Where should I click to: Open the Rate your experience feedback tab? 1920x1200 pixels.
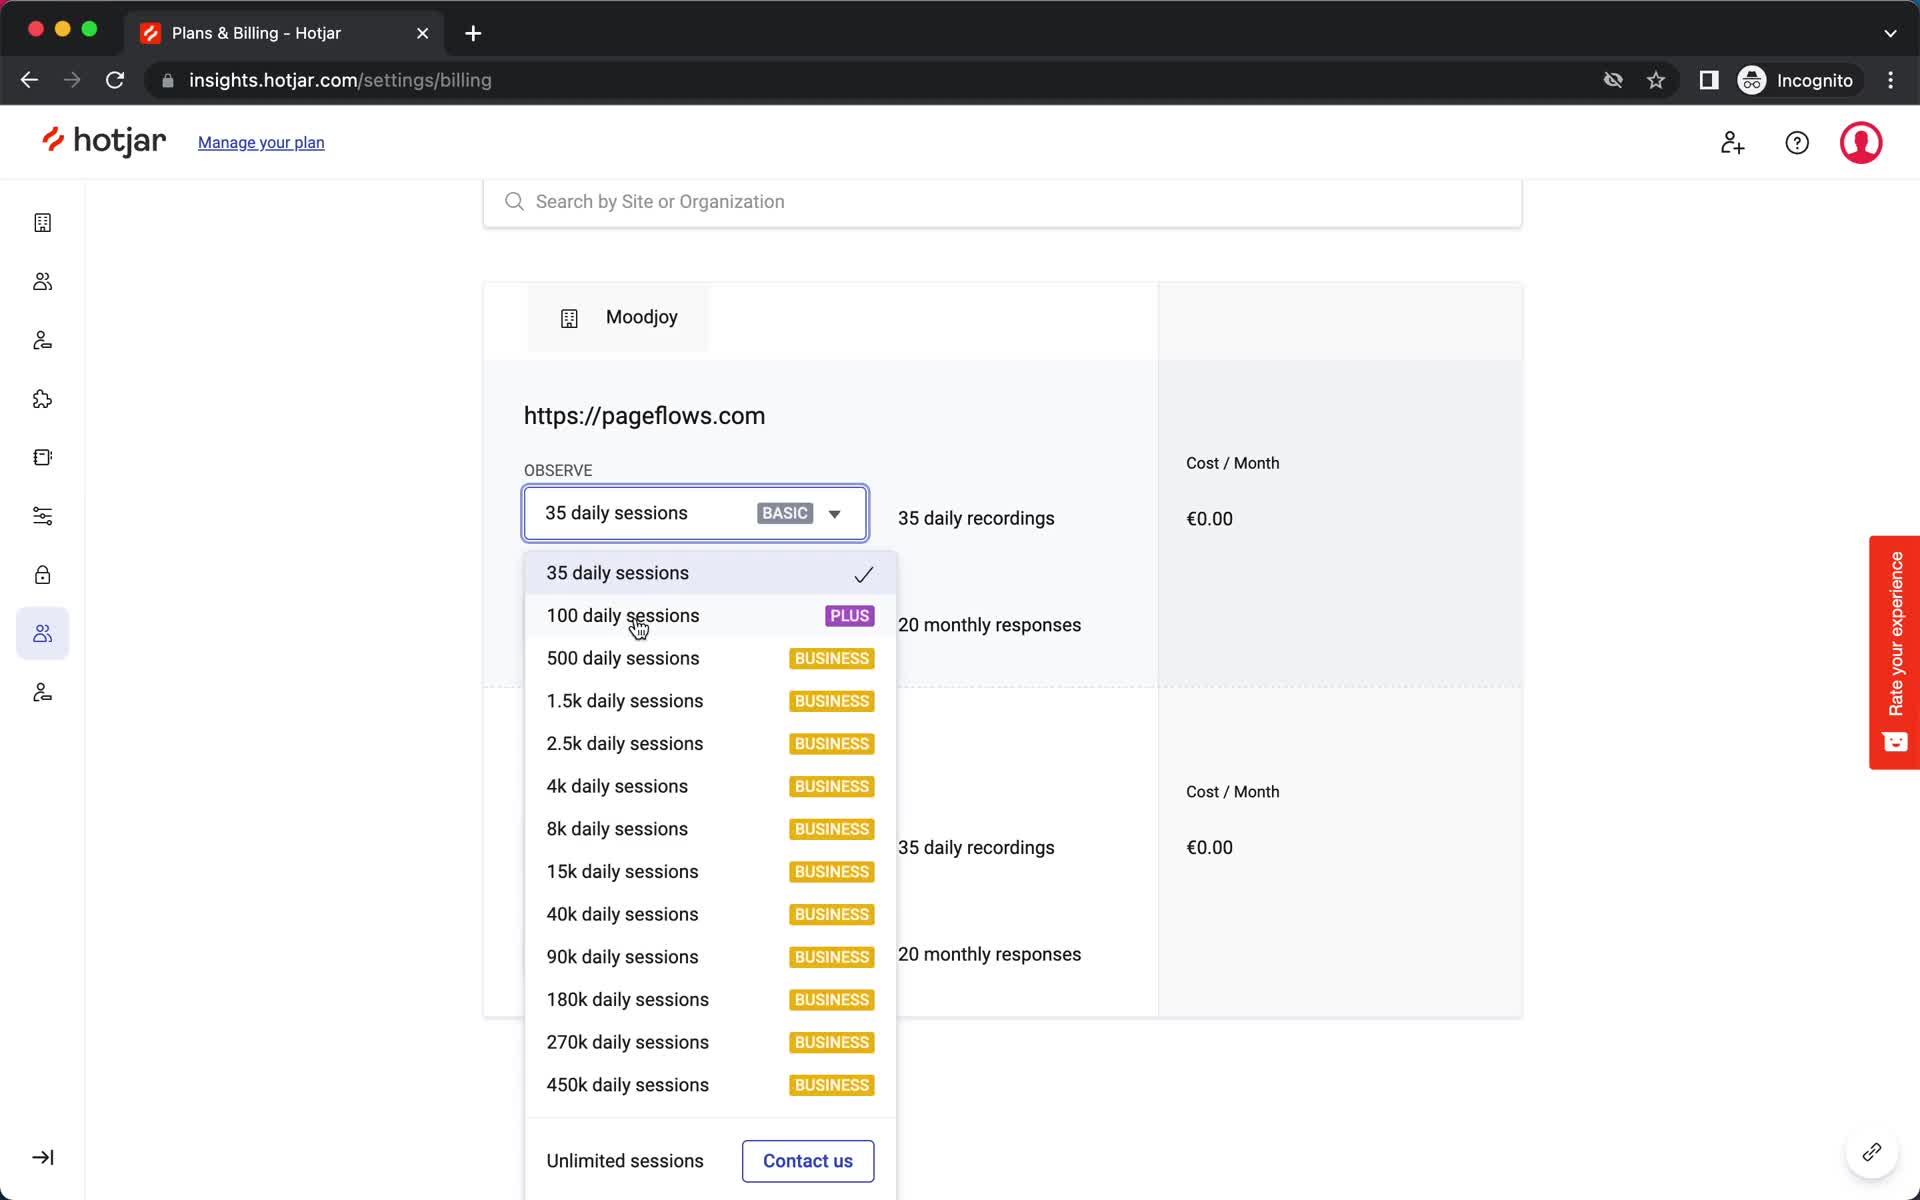click(x=1894, y=652)
